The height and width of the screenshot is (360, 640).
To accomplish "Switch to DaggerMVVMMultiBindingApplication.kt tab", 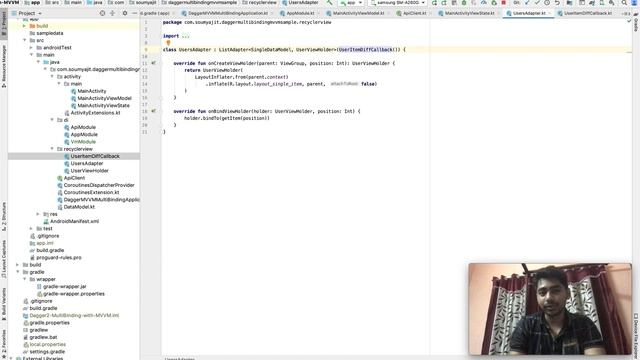I will pos(225,13).
